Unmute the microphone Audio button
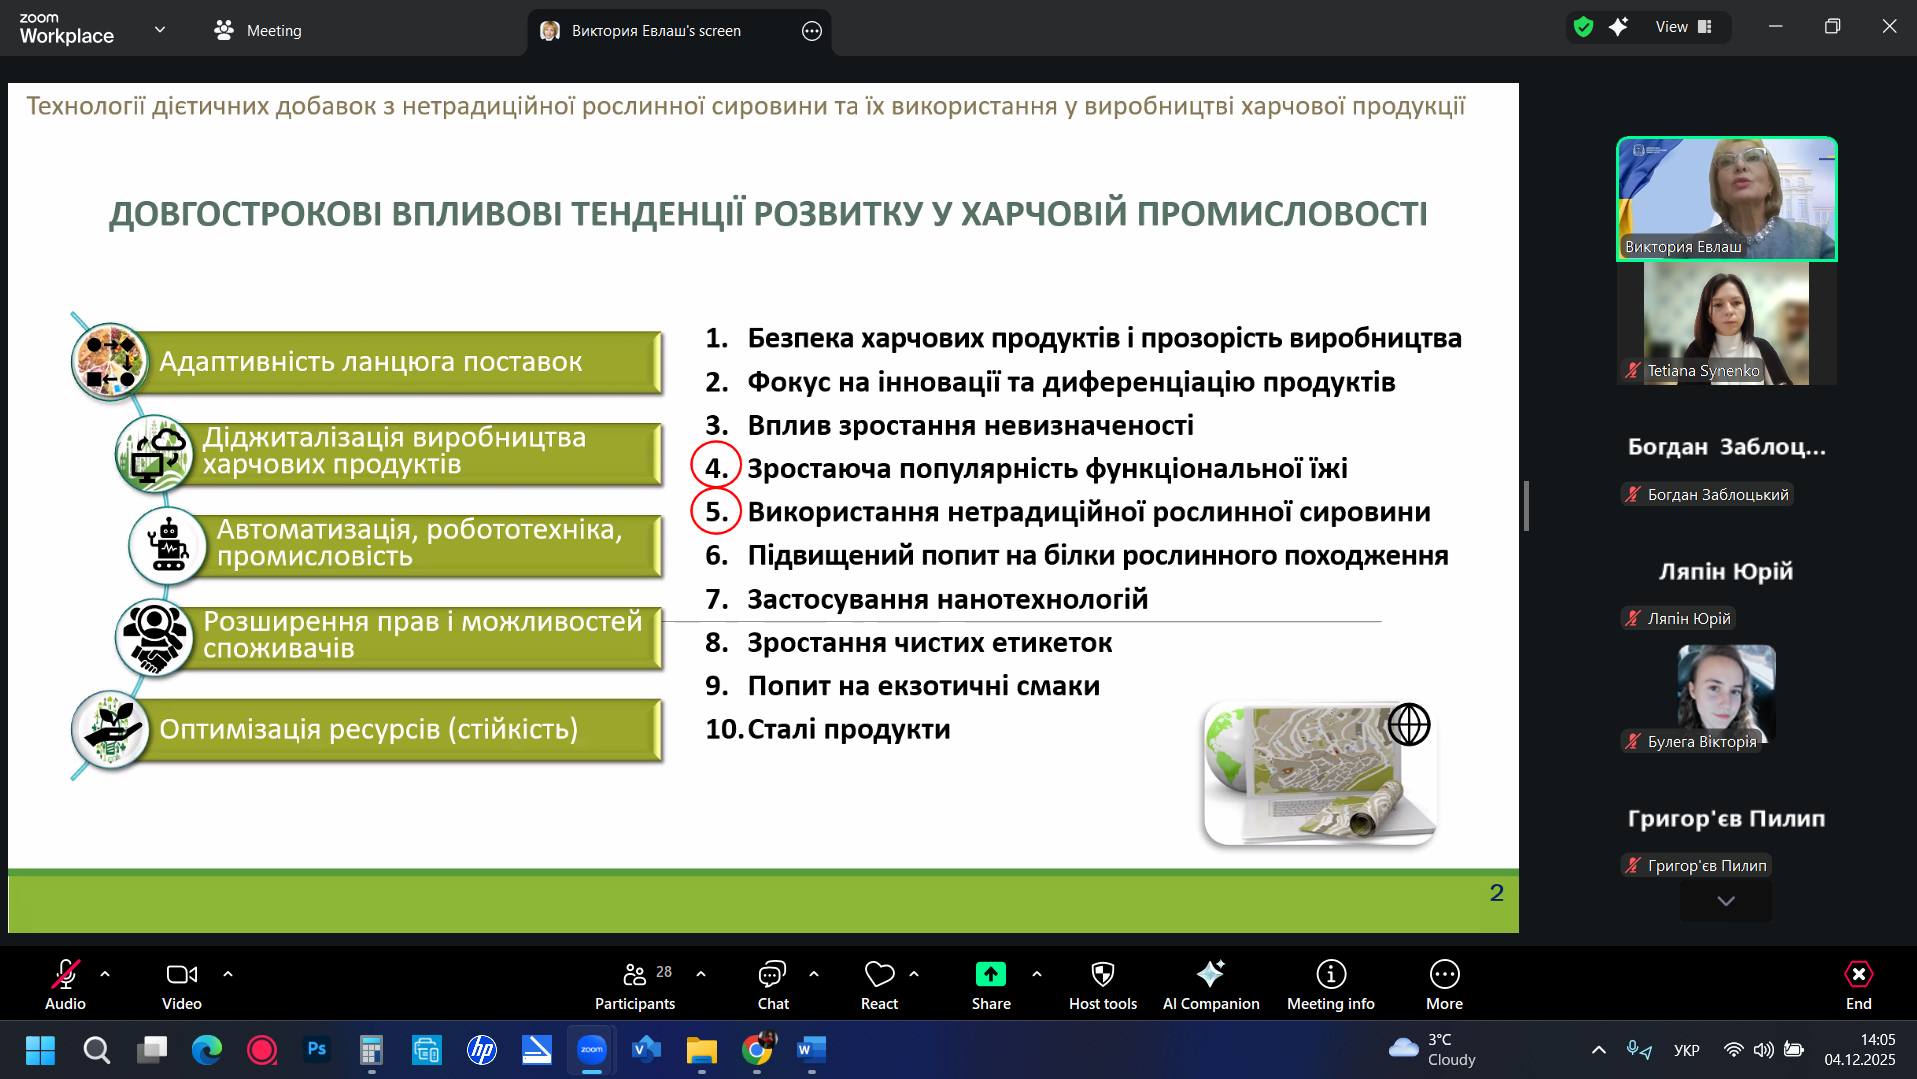1917x1079 pixels. (x=65, y=984)
